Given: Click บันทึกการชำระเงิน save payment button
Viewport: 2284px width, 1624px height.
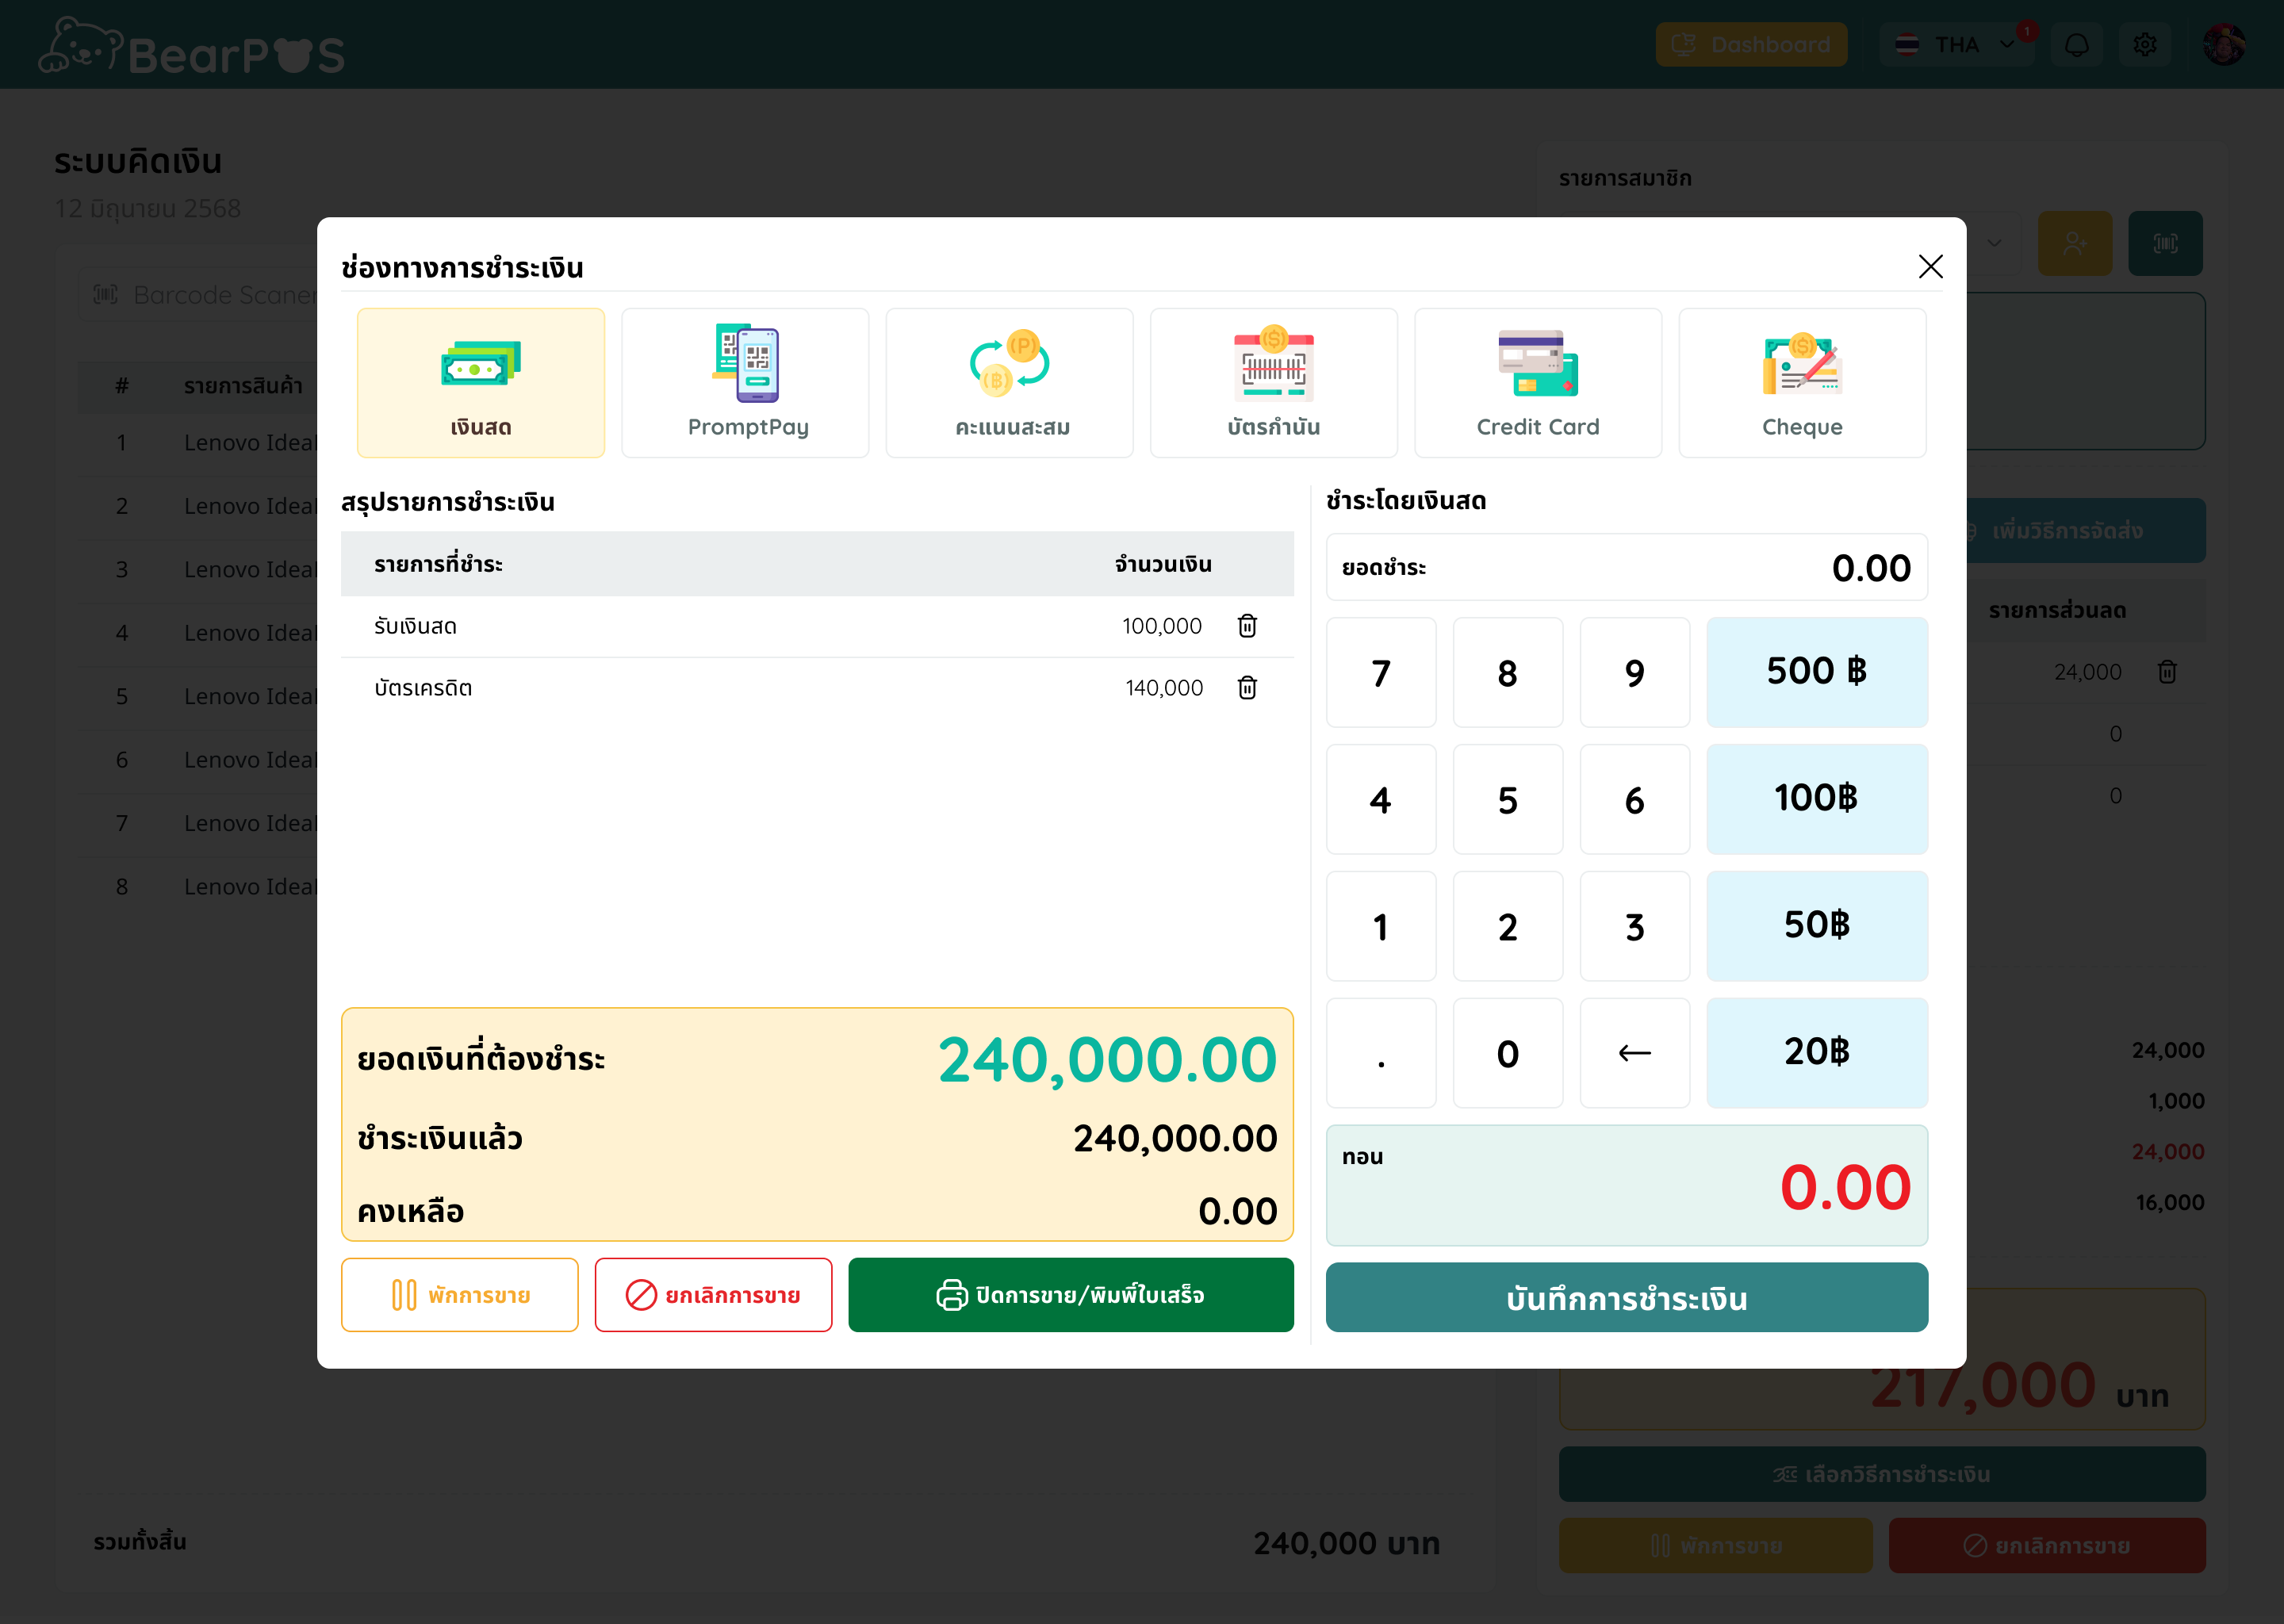Looking at the screenshot, I should (1626, 1297).
